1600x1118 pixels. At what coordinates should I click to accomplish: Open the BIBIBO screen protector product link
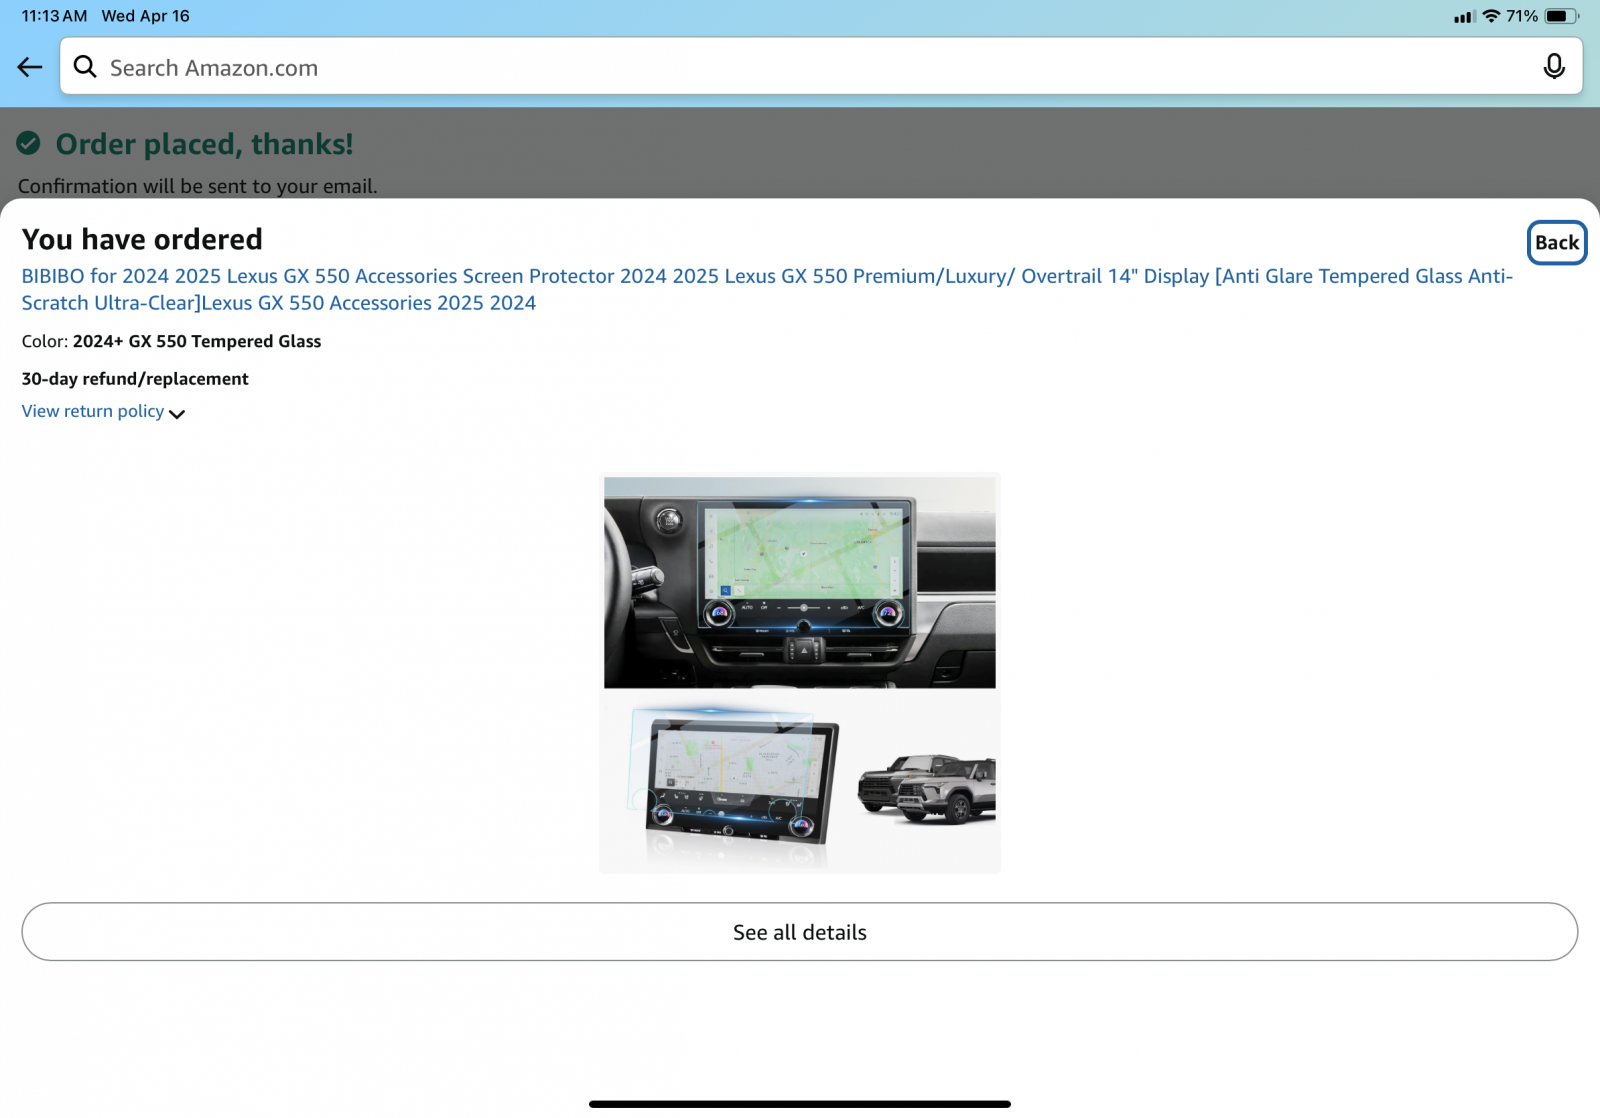coord(767,289)
